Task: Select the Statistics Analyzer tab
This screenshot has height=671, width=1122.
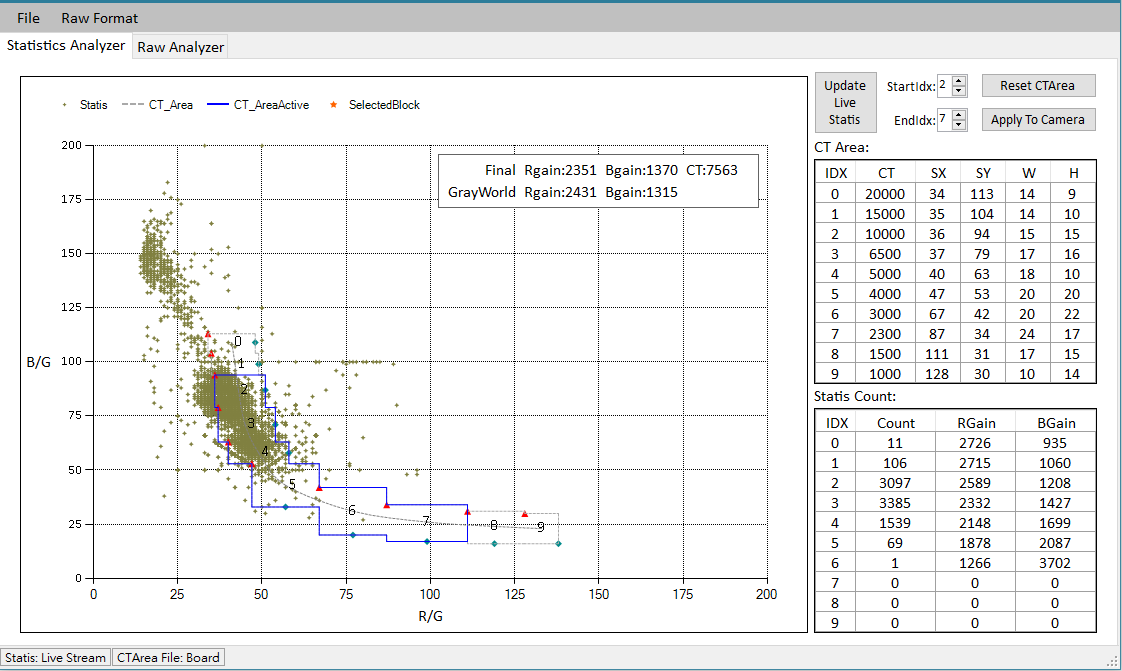Action: point(66,46)
